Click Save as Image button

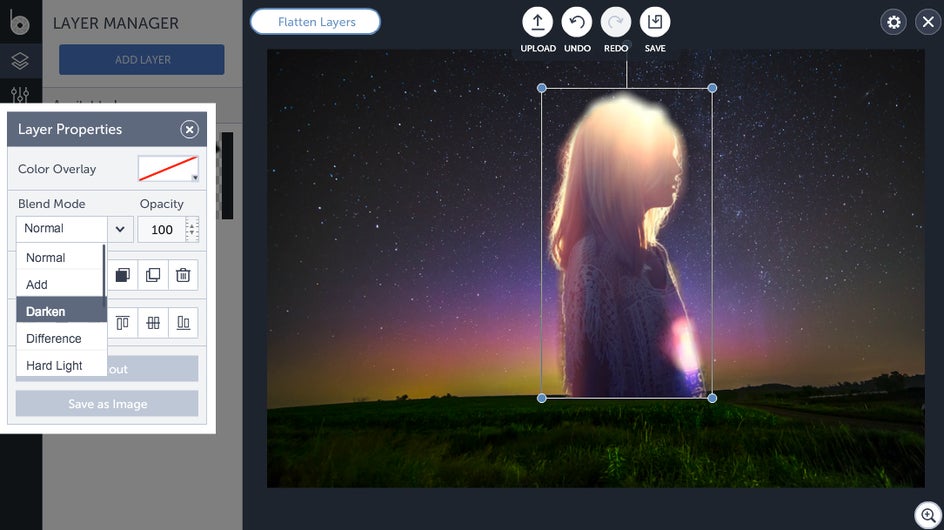click(107, 404)
